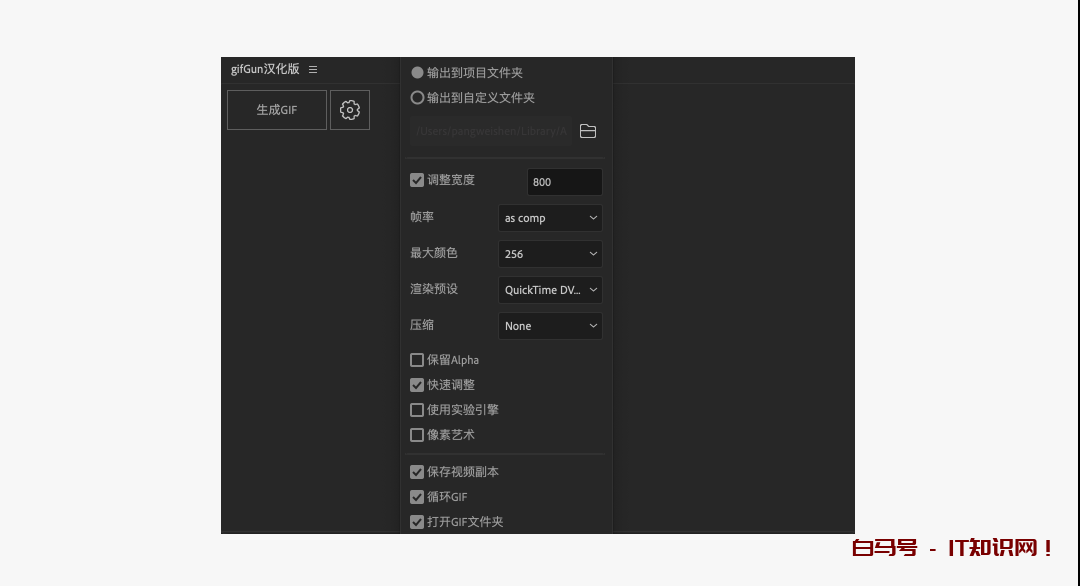Image resolution: width=1080 pixels, height=586 pixels.
Task: Disable the 循环GIF setting
Action: coord(416,496)
